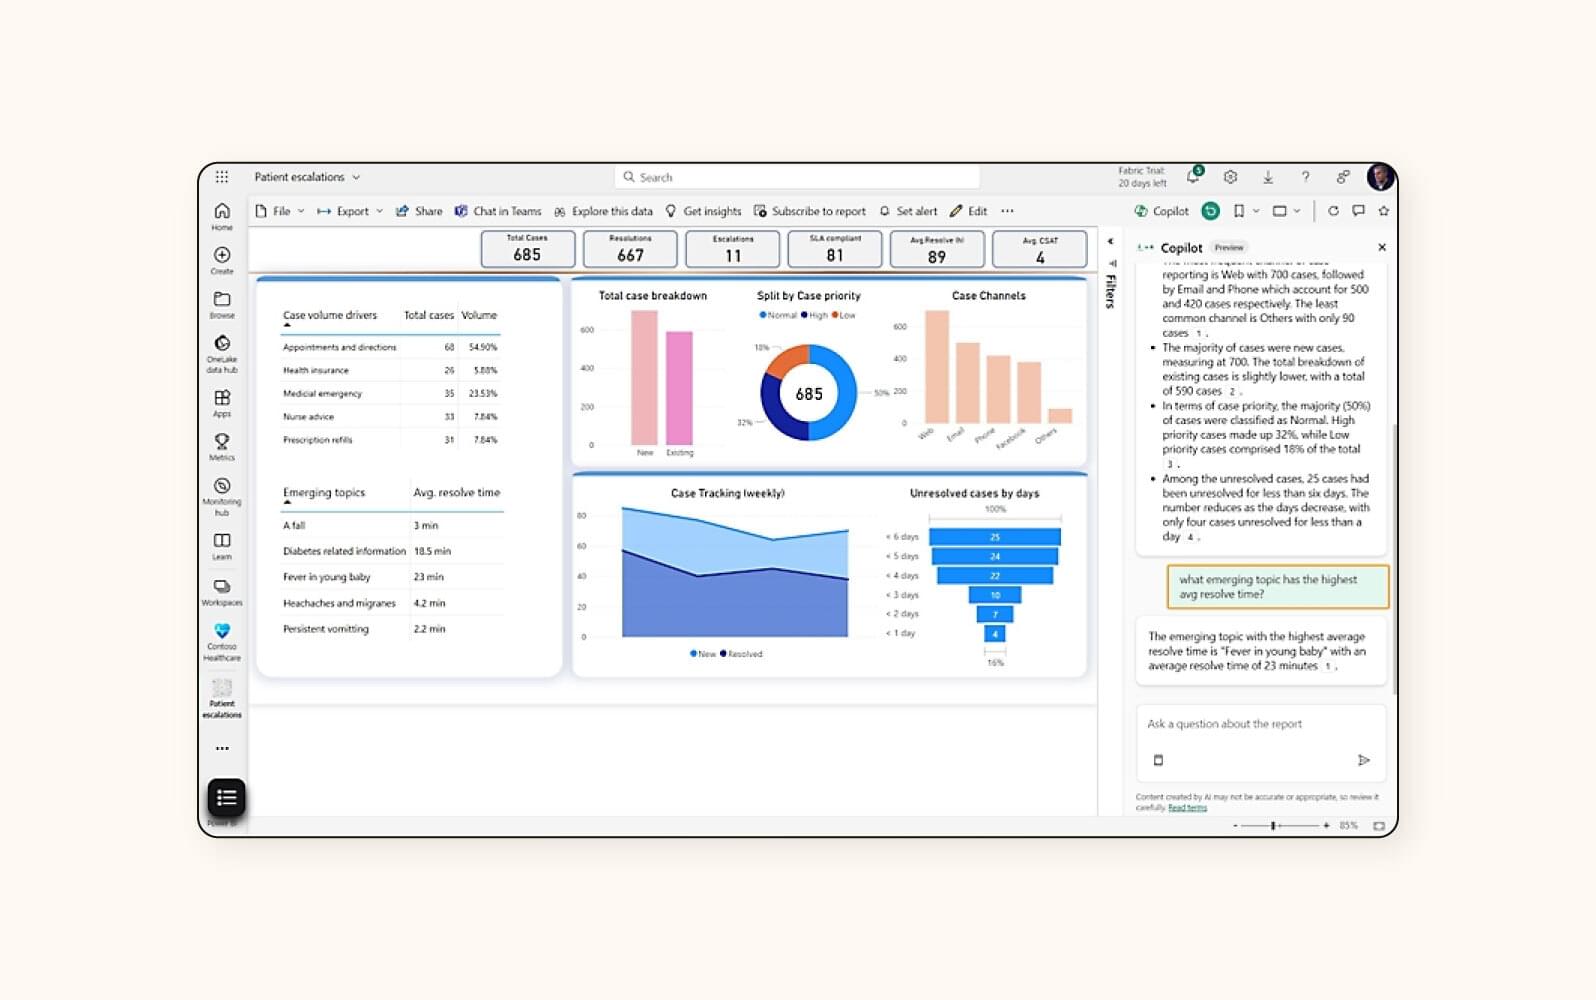
Task: Select the High legend item
Action: tap(814, 315)
